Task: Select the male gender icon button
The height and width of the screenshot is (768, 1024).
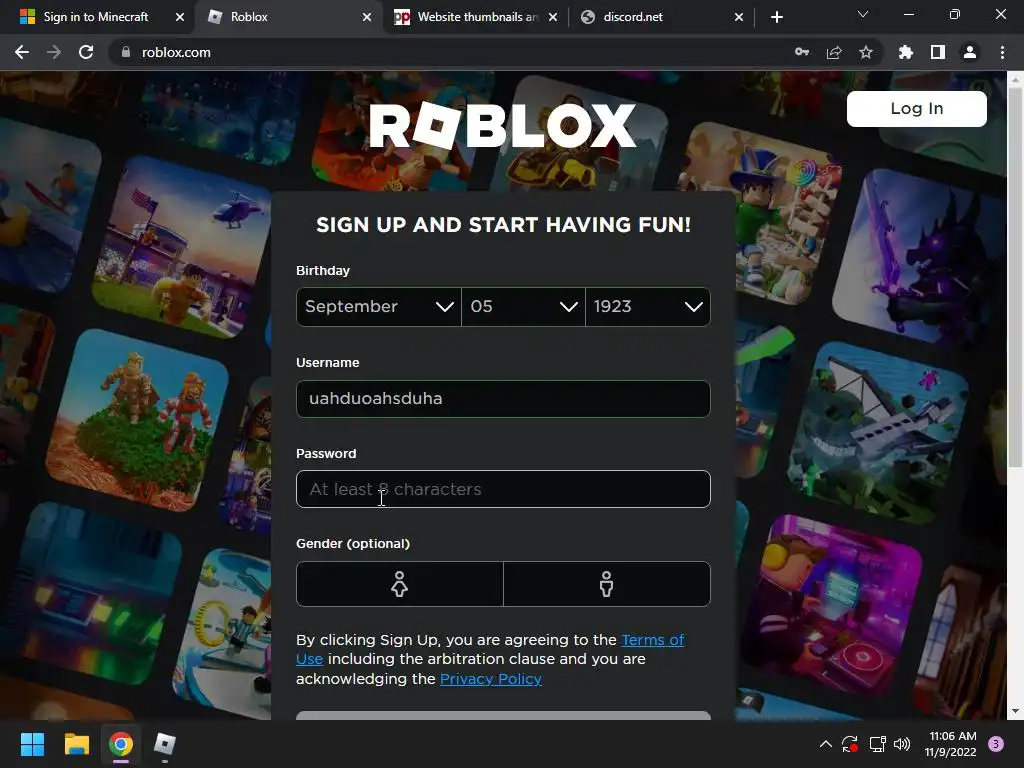Action: [607, 584]
